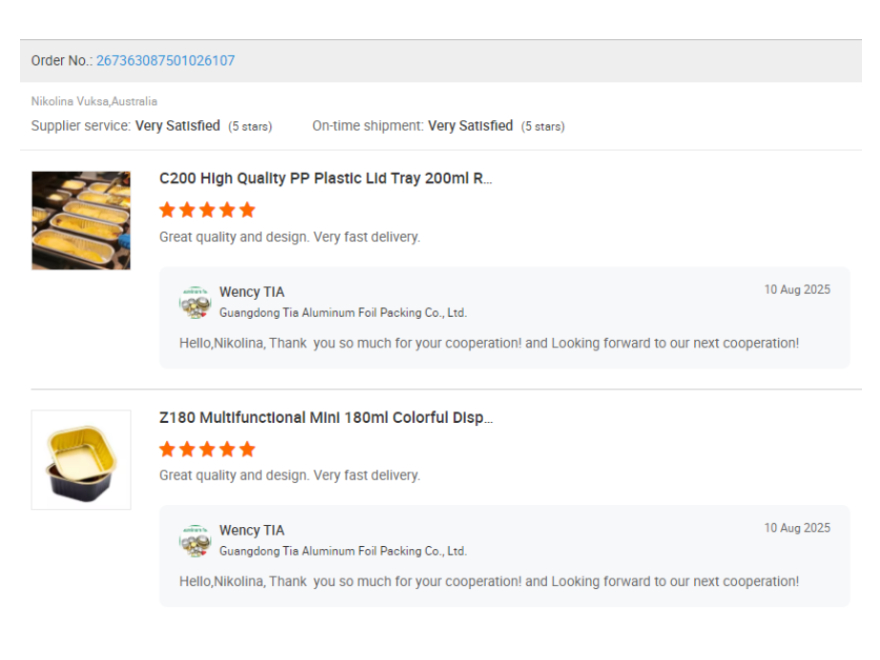The width and height of the screenshot is (880, 660).
Task: Open C200 plastic lid tray product thumbnail
Action: pyautogui.click(x=81, y=221)
